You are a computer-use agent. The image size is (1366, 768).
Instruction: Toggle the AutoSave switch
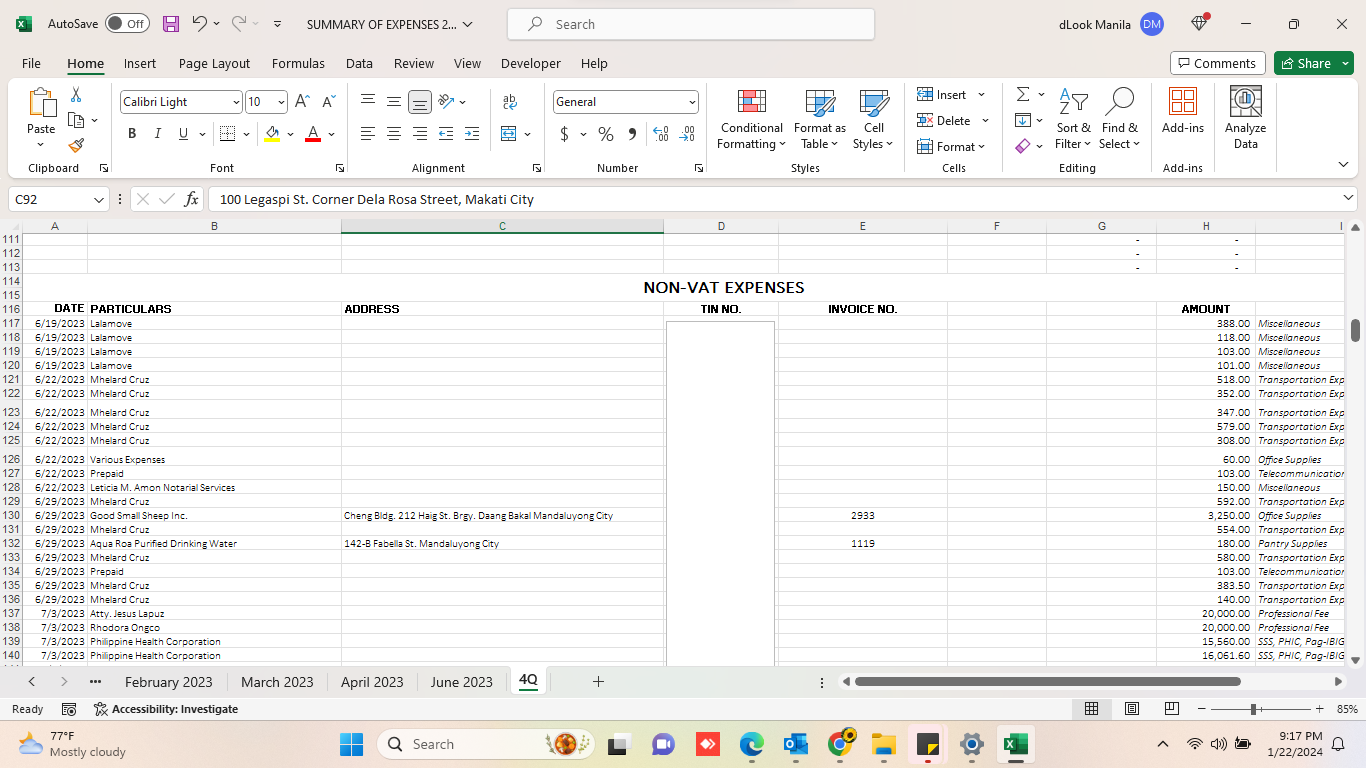tap(127, 24)
